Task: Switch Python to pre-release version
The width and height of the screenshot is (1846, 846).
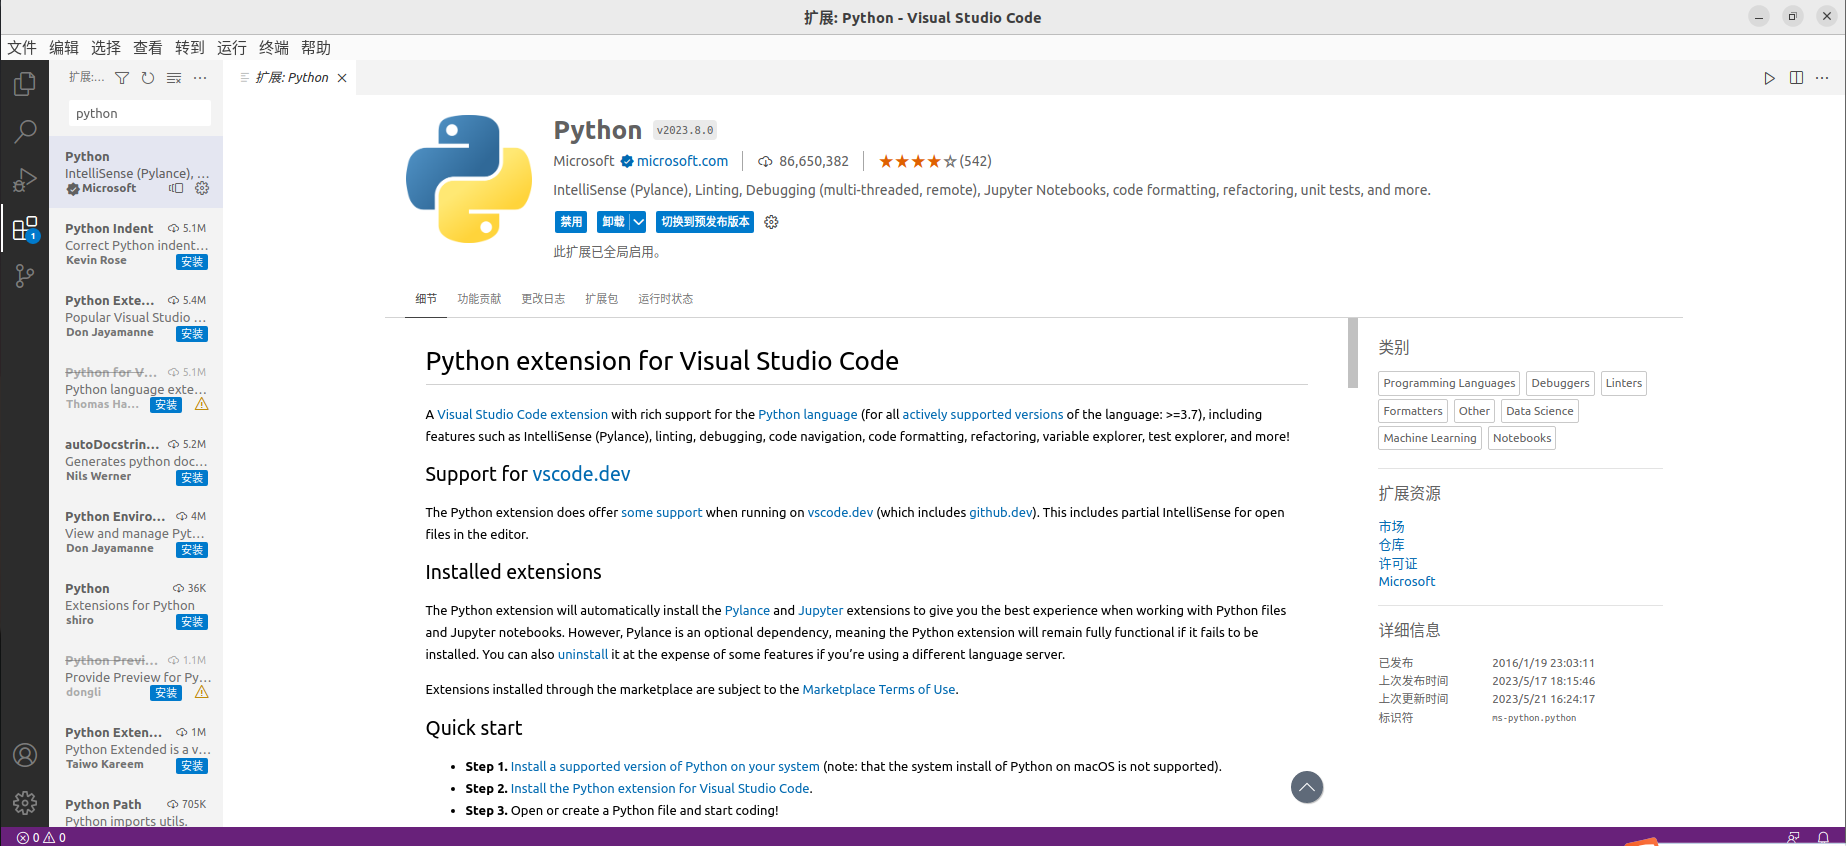Action: pyautogui.click(x=705, y=222)
